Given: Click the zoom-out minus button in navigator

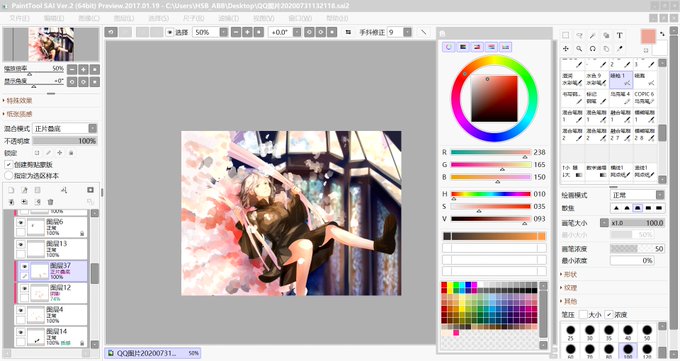Looking at the screenshot, I should click(x=72, y=69).
